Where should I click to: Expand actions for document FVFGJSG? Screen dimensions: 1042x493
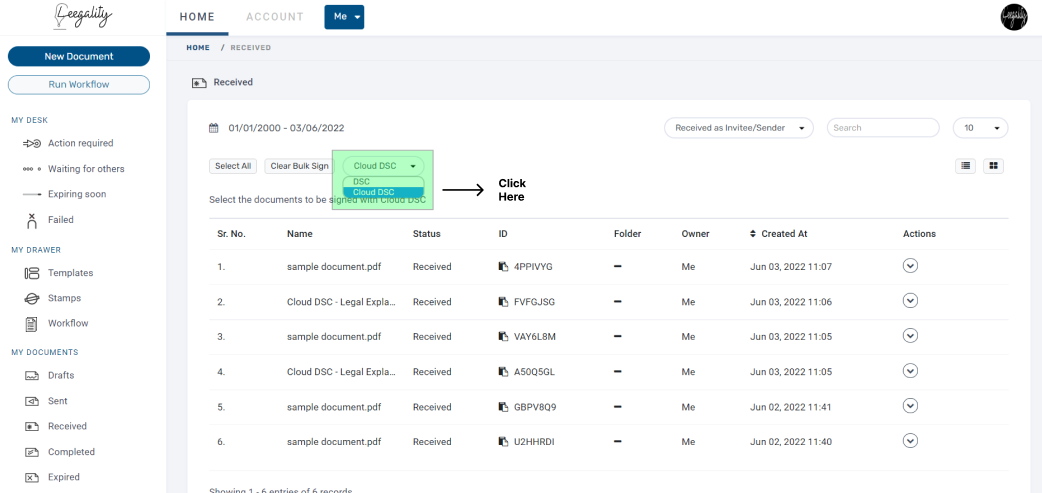(910, 301)
